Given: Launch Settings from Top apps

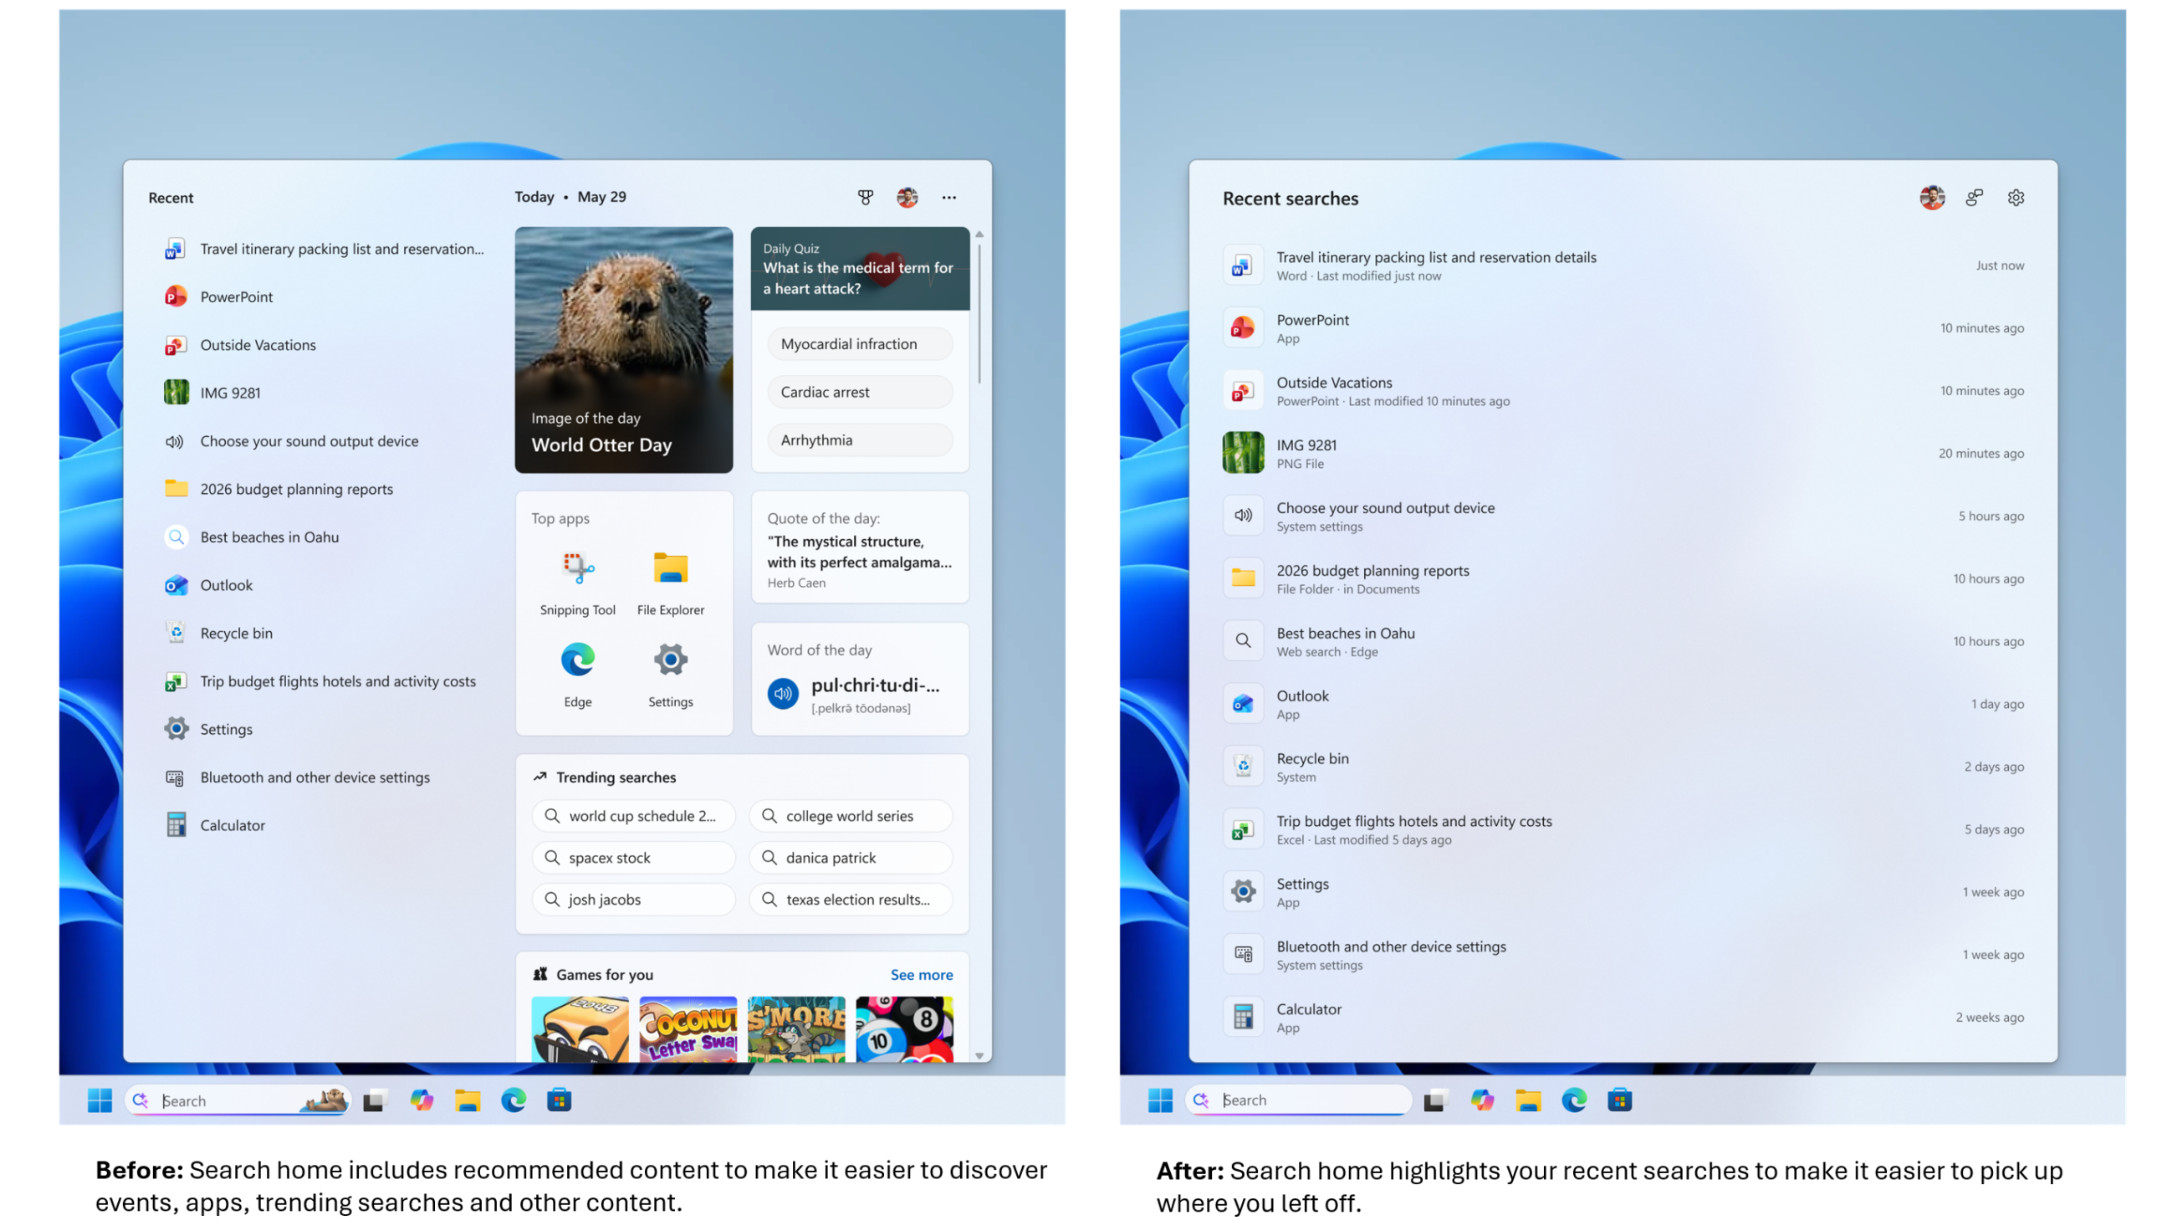Looking at the screenshot, I should [x=670, y=675].
